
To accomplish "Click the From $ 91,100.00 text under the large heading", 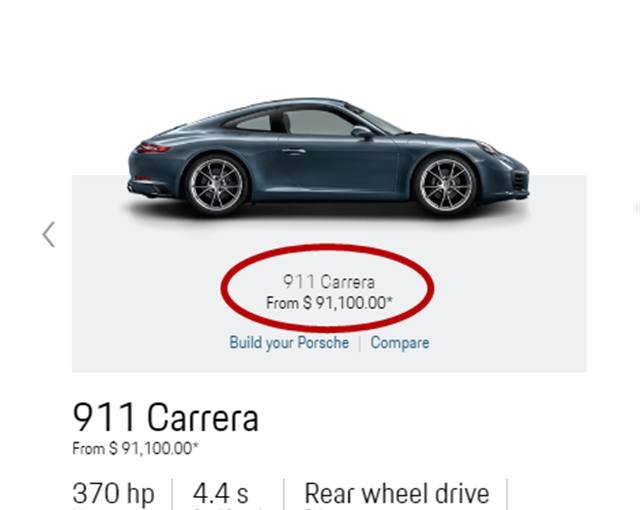I will pyautogui.click(x=135, y=449).
